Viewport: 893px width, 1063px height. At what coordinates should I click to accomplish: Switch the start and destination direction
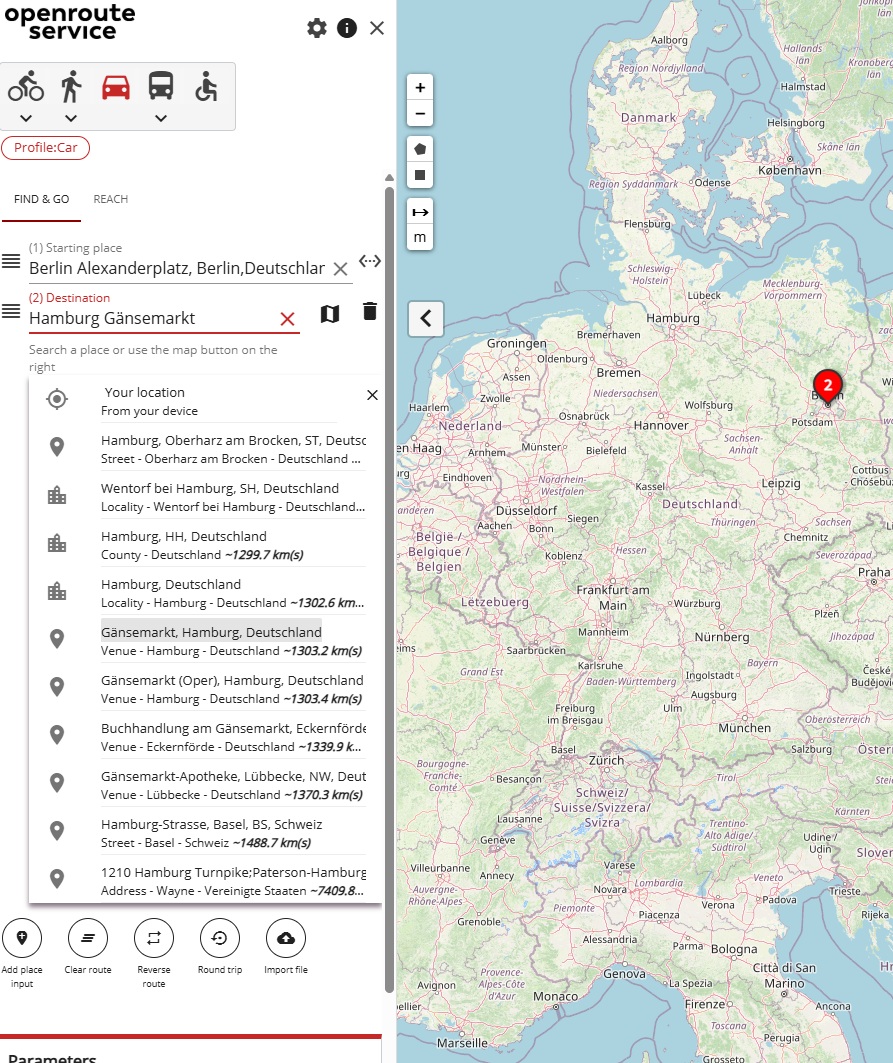[x=370, y=261]
